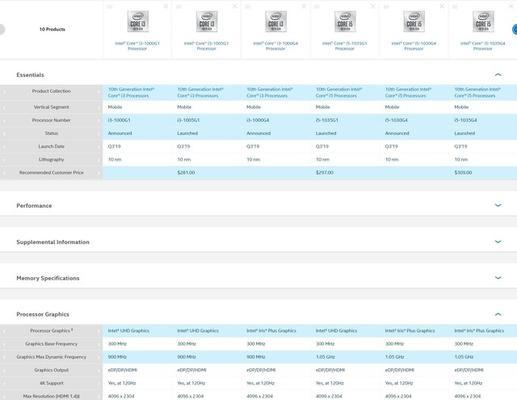Viewport: 517px width, 400px height.
Task: Select the $281.00 price cell
Action: point(186,173)
